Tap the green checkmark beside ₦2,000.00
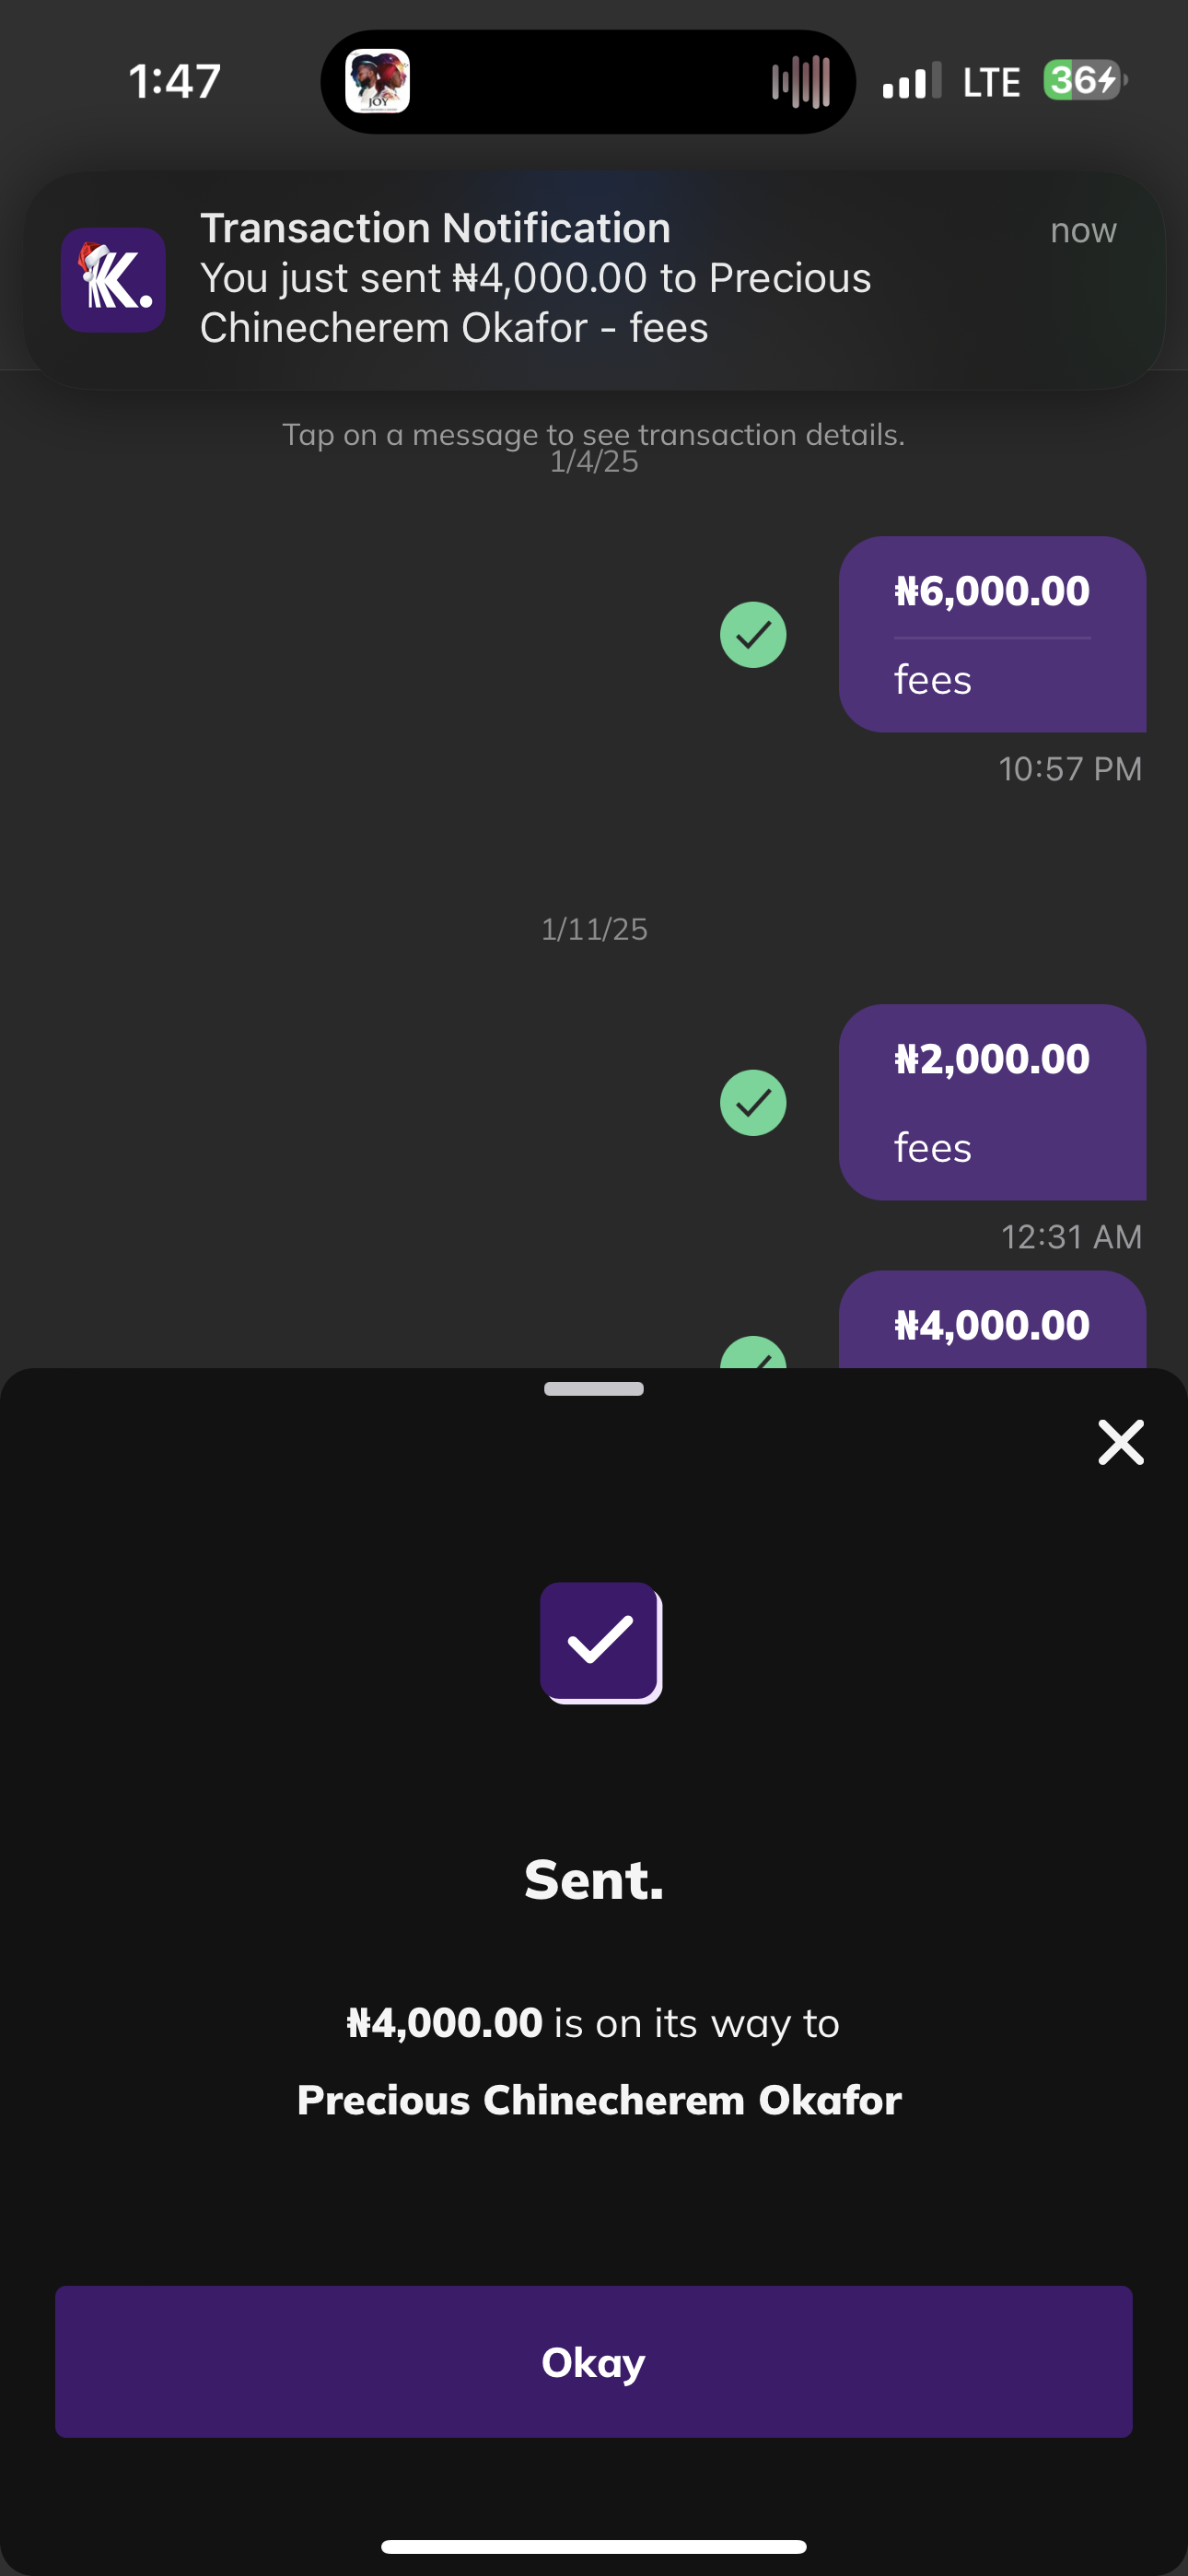Viewport: 1188px width, 2576px height. (x=753, y=1102)
